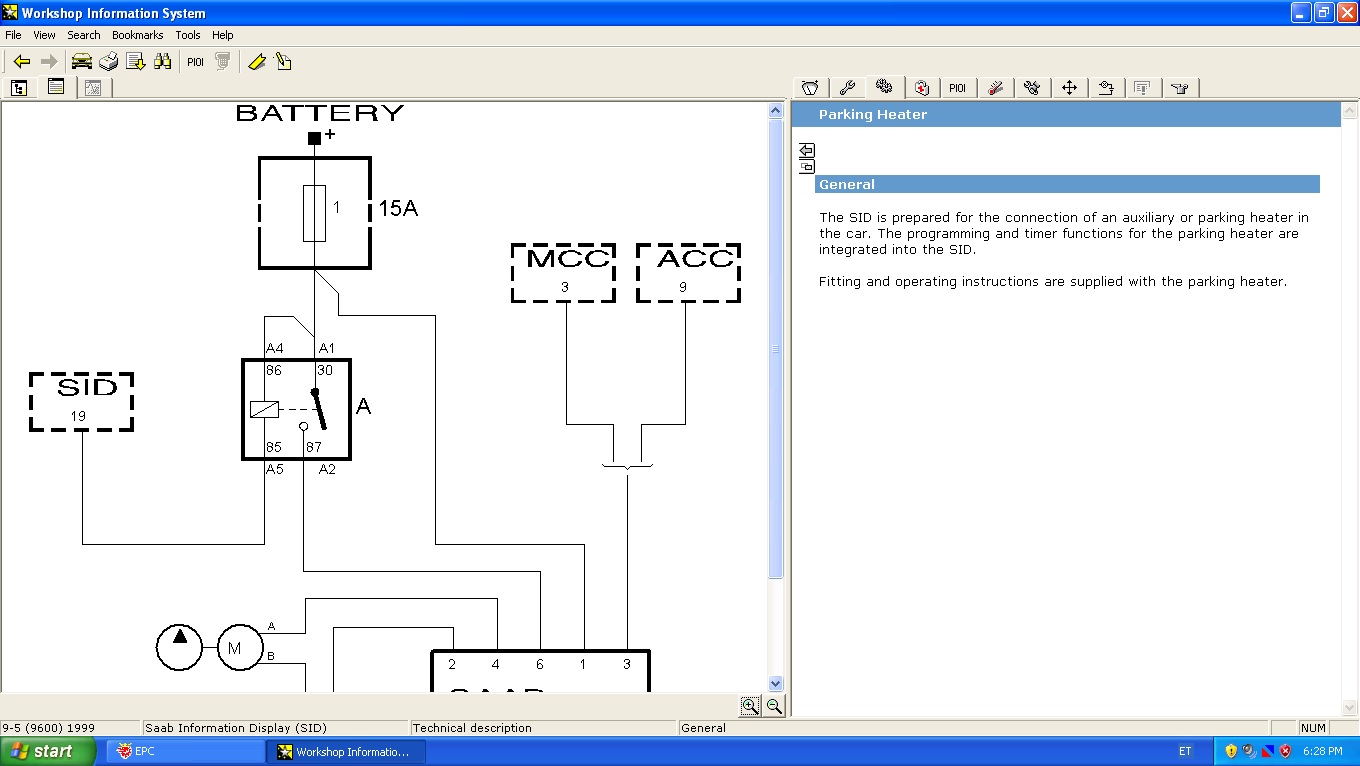Open the Search menu
Screen dimensions: 1360x766
[84, 35]
